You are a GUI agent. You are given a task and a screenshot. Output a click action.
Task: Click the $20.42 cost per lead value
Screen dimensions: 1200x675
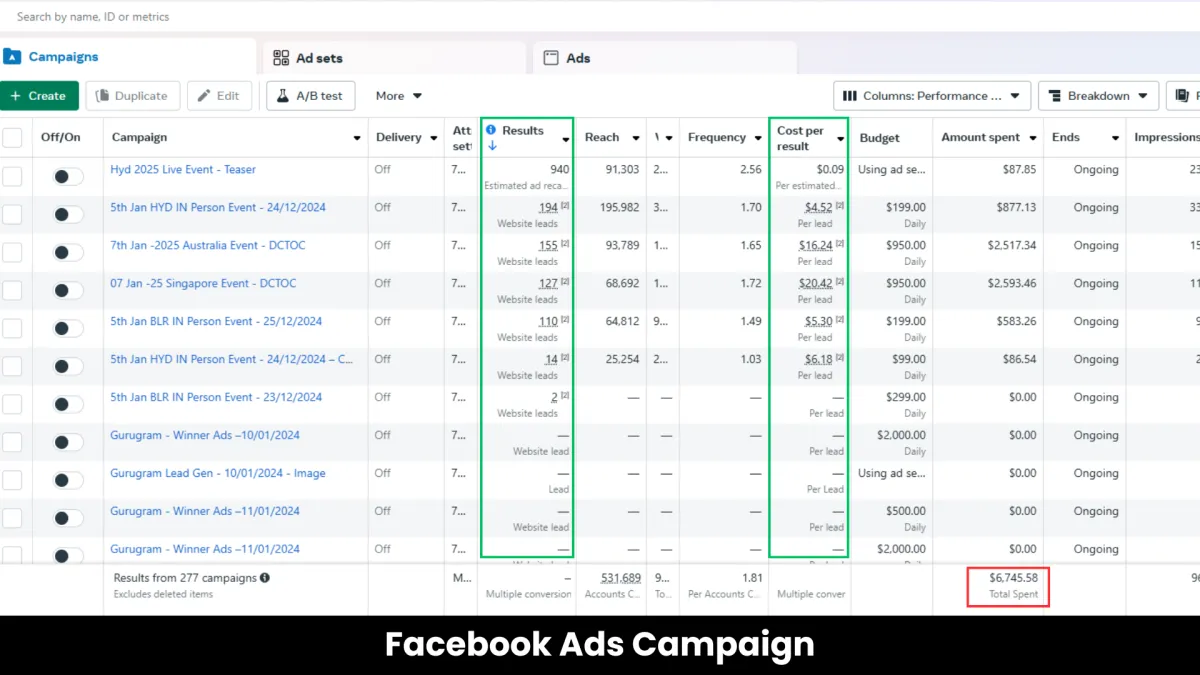click(815, 284)
